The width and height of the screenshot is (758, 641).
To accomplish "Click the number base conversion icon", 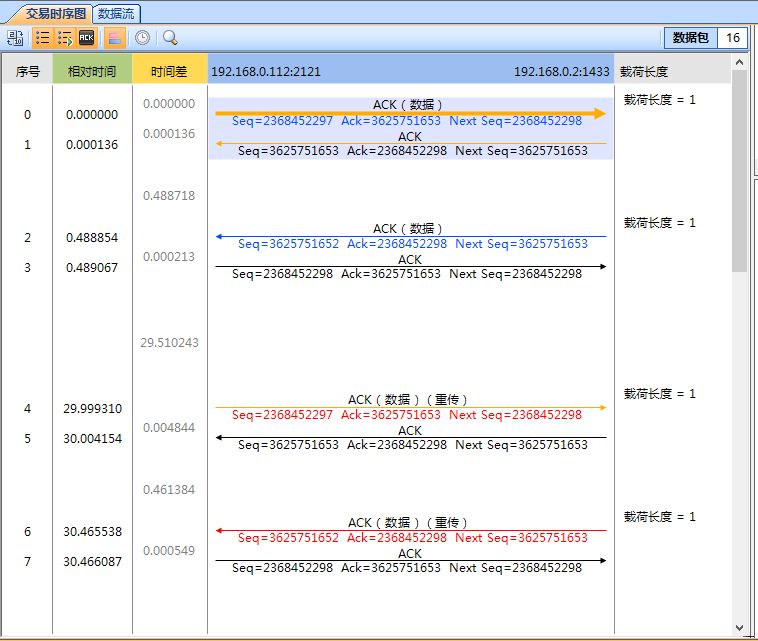I will point(15,38).
